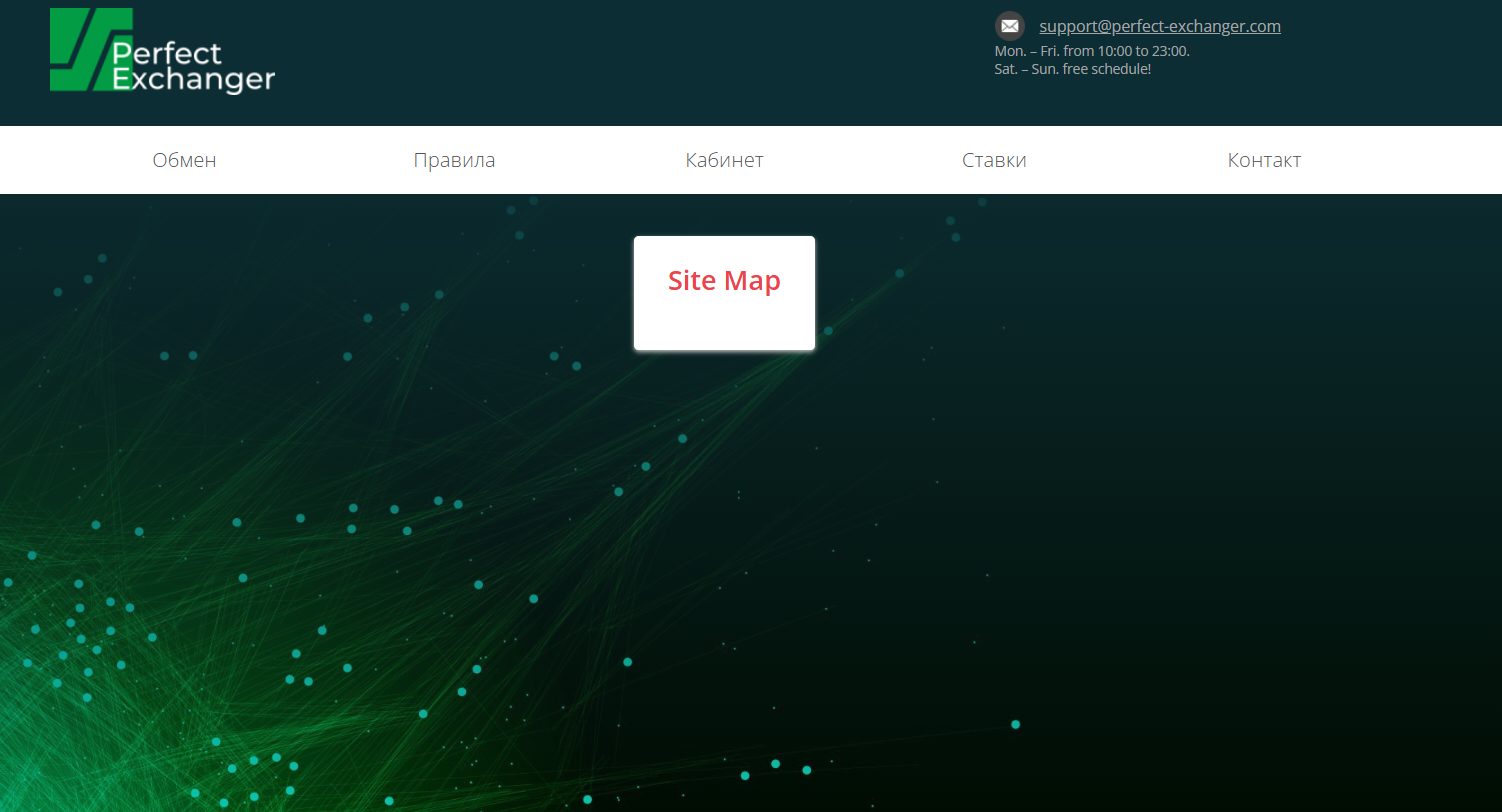
Task: Select the Кабинет navigation item
Action: [x=724, y=160]
